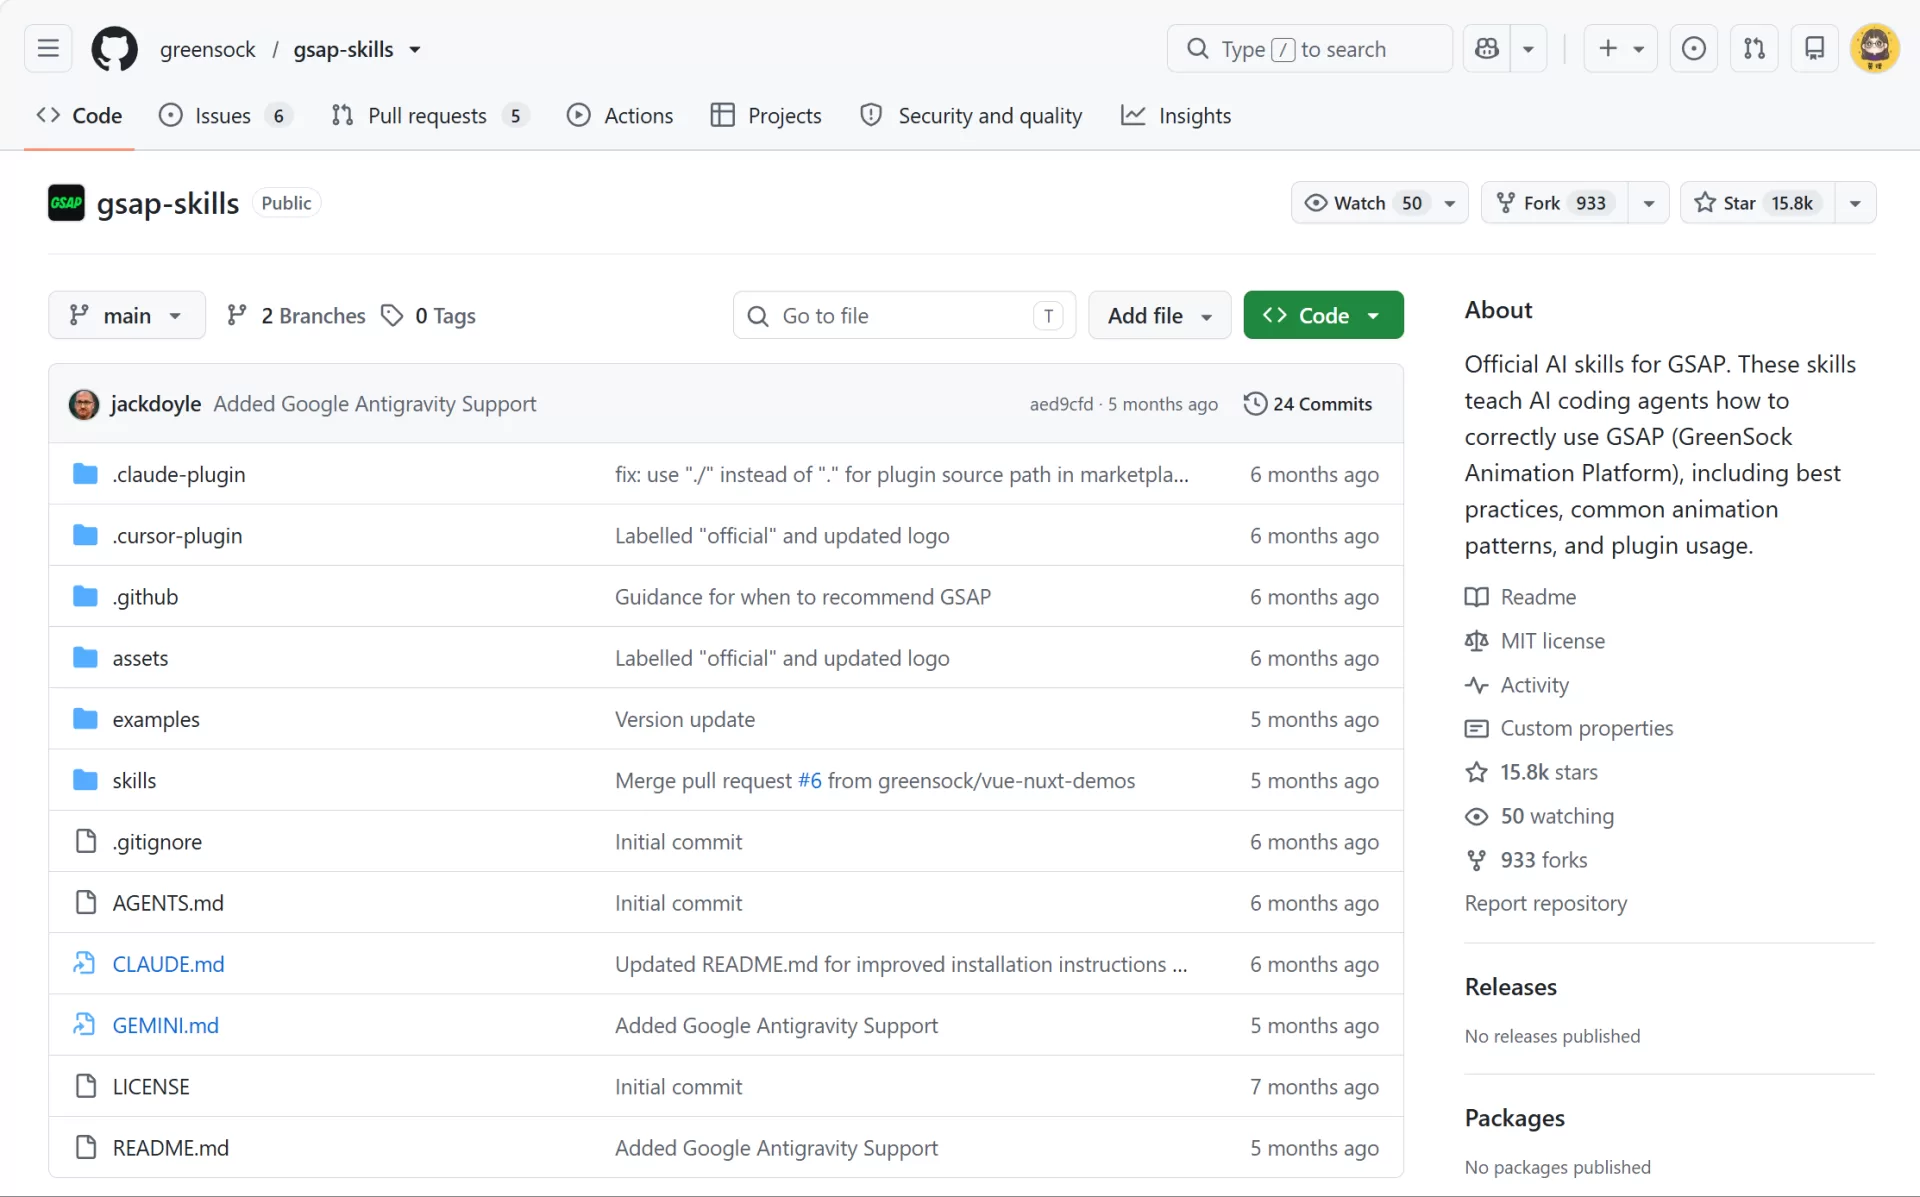Open the README.md file
Screen dimensions: 1920x1197
170,1148
